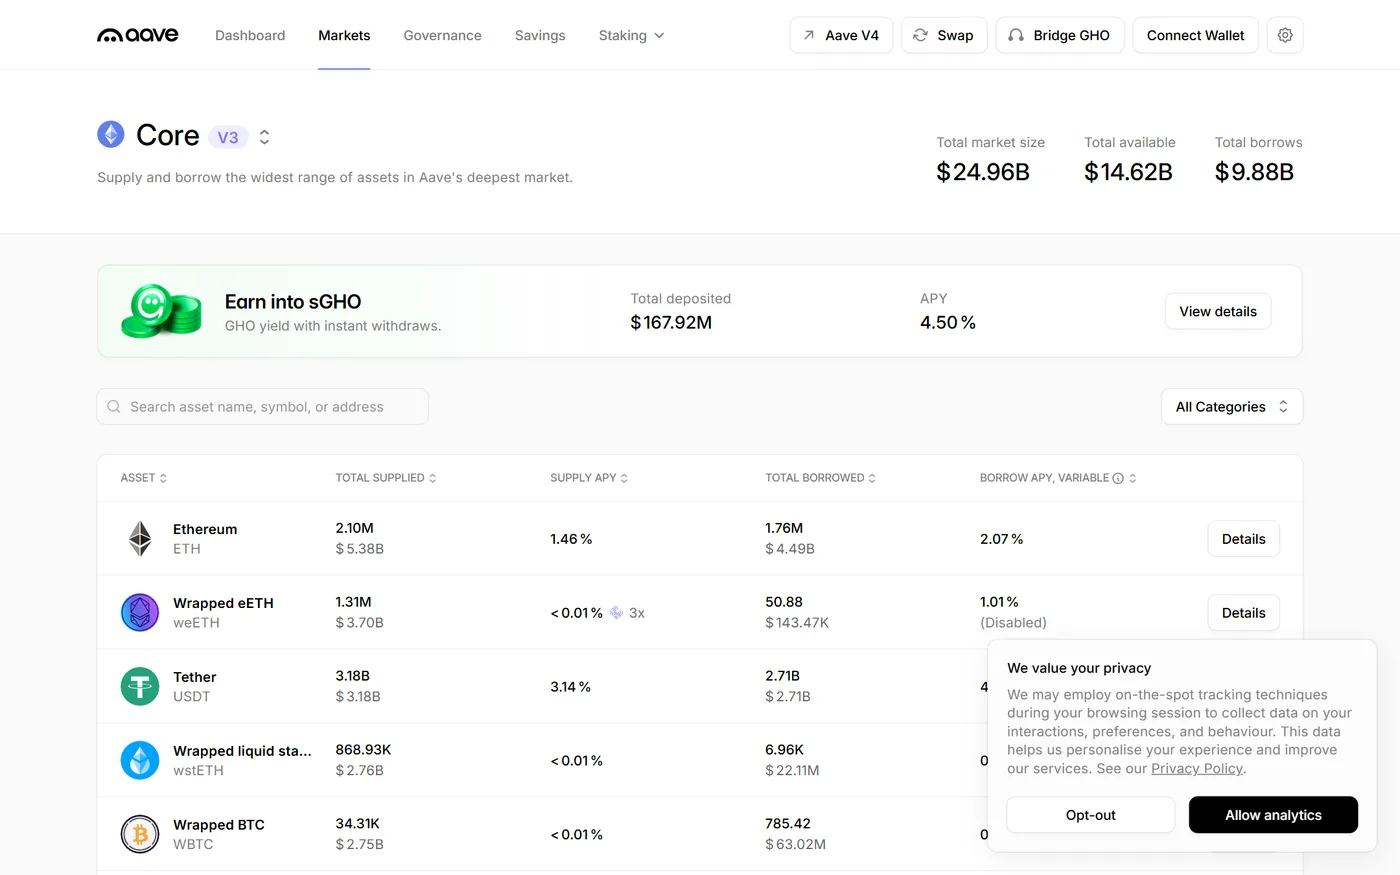
Task: Click the Earn into sGHO heading
Action: pyautogui.click(x=293, y=302)
